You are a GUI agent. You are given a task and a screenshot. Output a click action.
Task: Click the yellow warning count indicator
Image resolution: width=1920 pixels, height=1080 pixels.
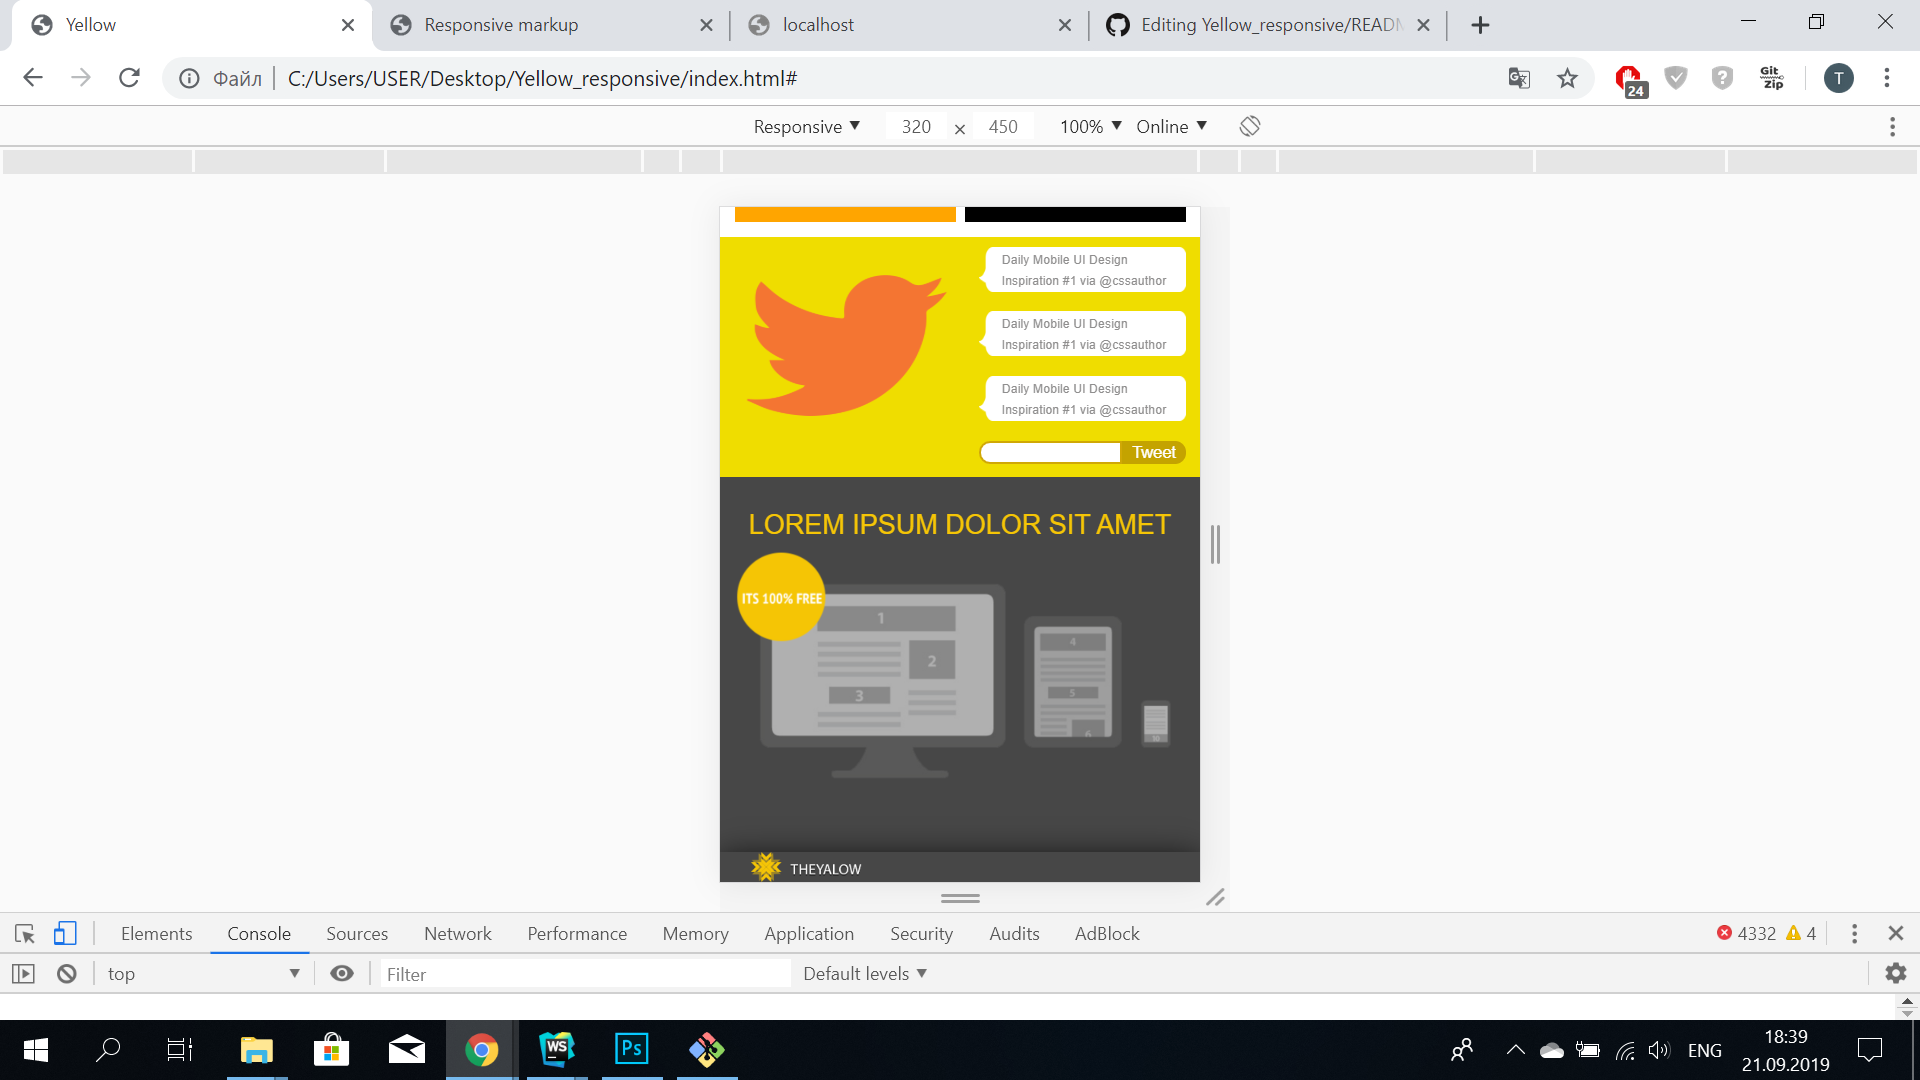pyautogui.click(x=1801, y=933)
